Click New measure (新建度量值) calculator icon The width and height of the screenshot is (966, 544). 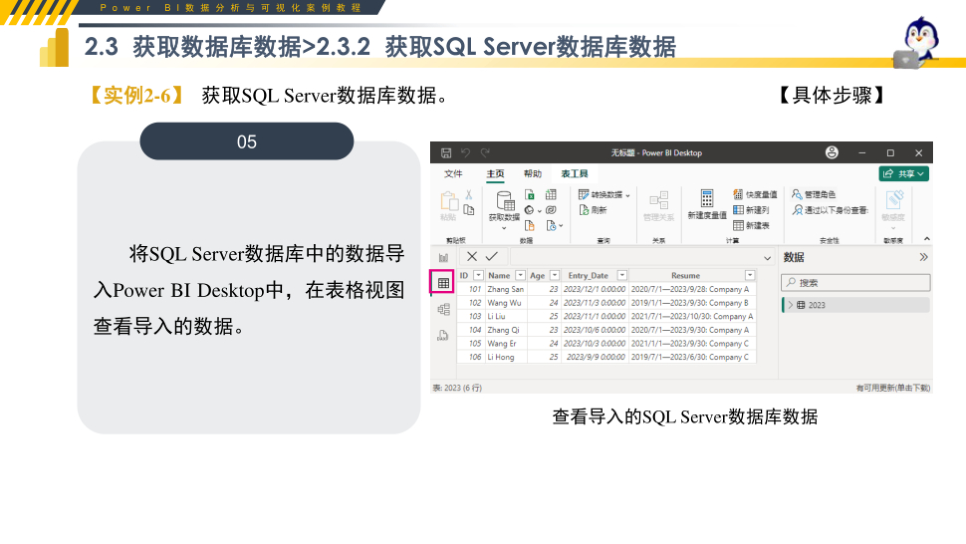707,199
